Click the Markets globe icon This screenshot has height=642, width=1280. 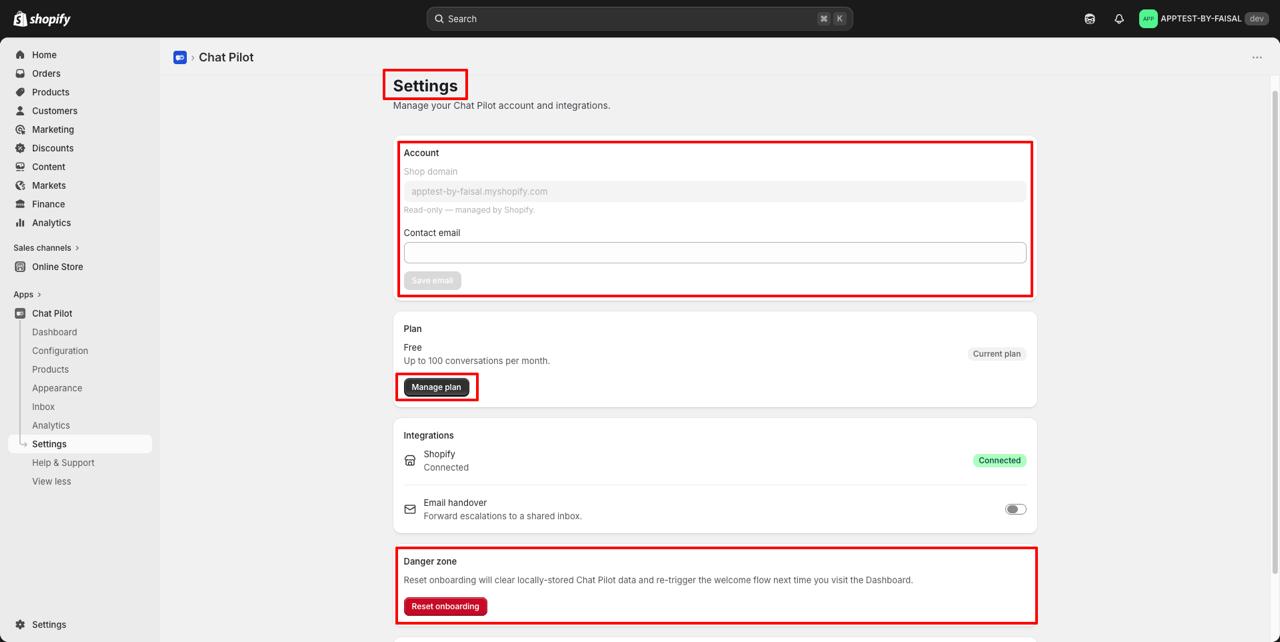[20, 186]
